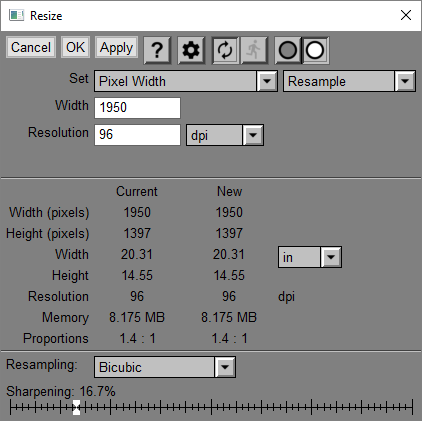
Task: Click into the Width input field
Action: click(x=137, y=108)
